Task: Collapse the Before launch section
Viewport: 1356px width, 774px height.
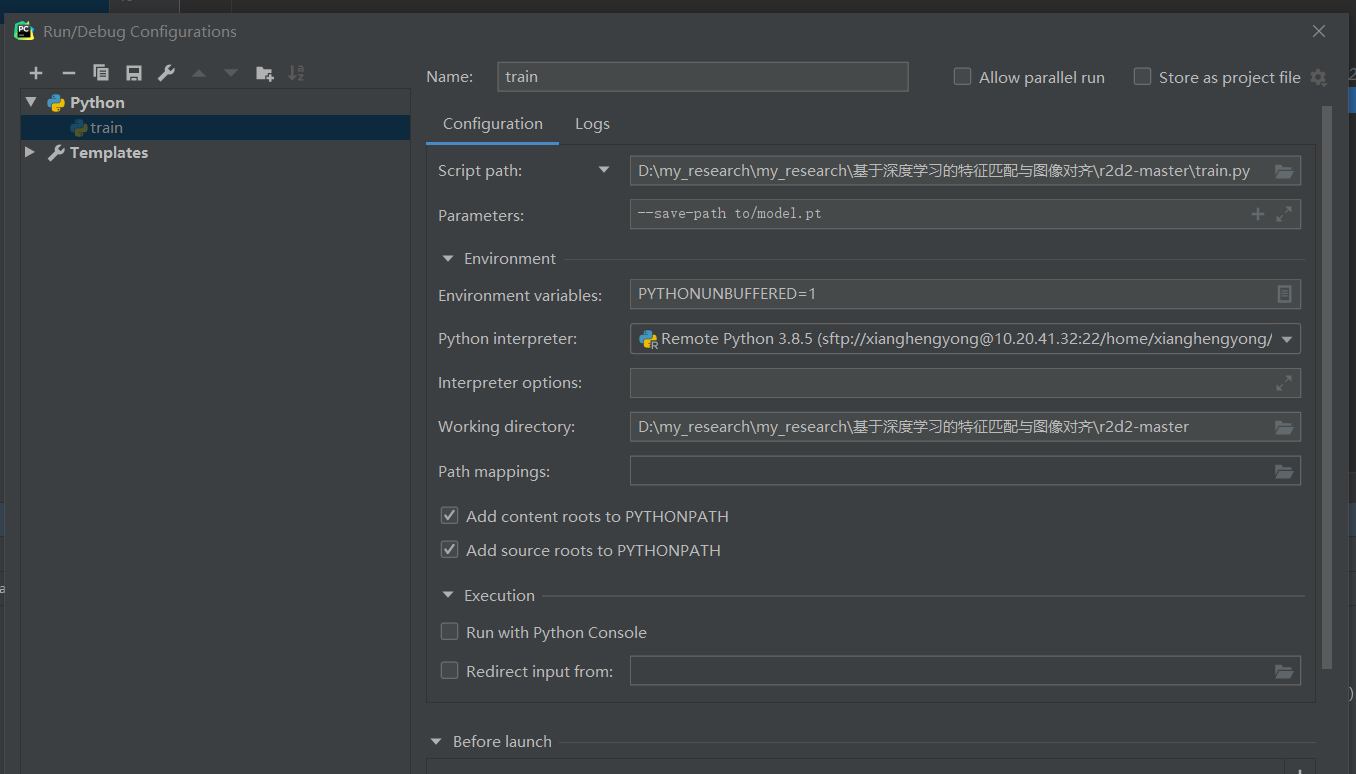Action: tap(436, 741)
